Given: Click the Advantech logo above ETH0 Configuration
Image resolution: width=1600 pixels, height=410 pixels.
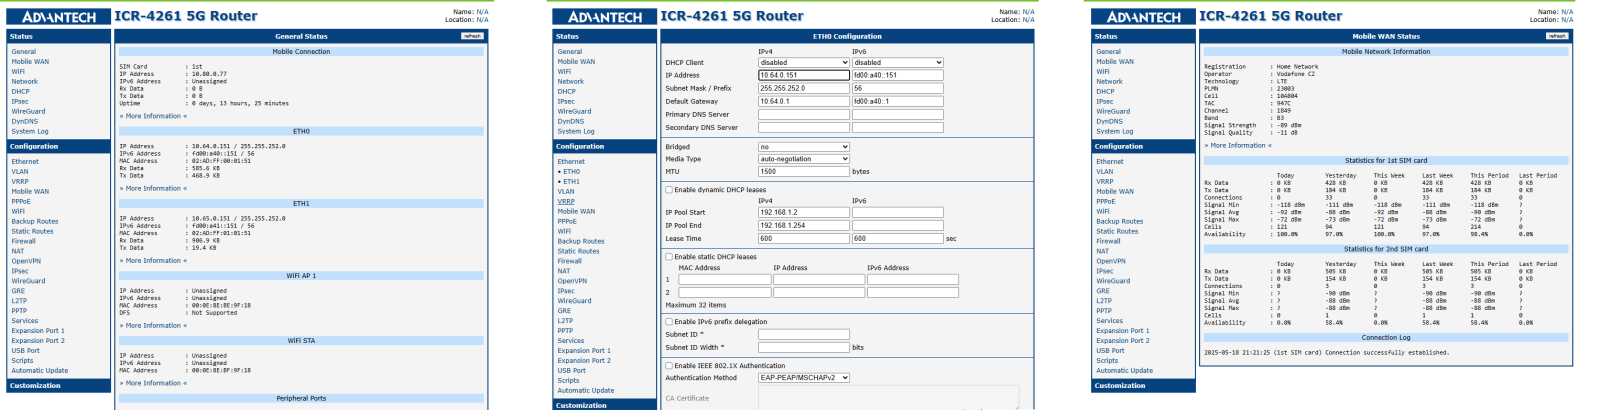Looking at the screenshot, I should click(604, 17).
